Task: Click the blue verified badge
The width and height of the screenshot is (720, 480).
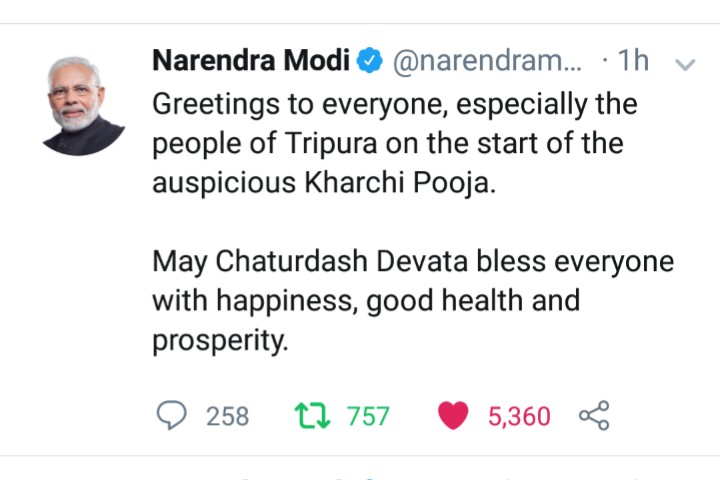Action: (370, 60)
